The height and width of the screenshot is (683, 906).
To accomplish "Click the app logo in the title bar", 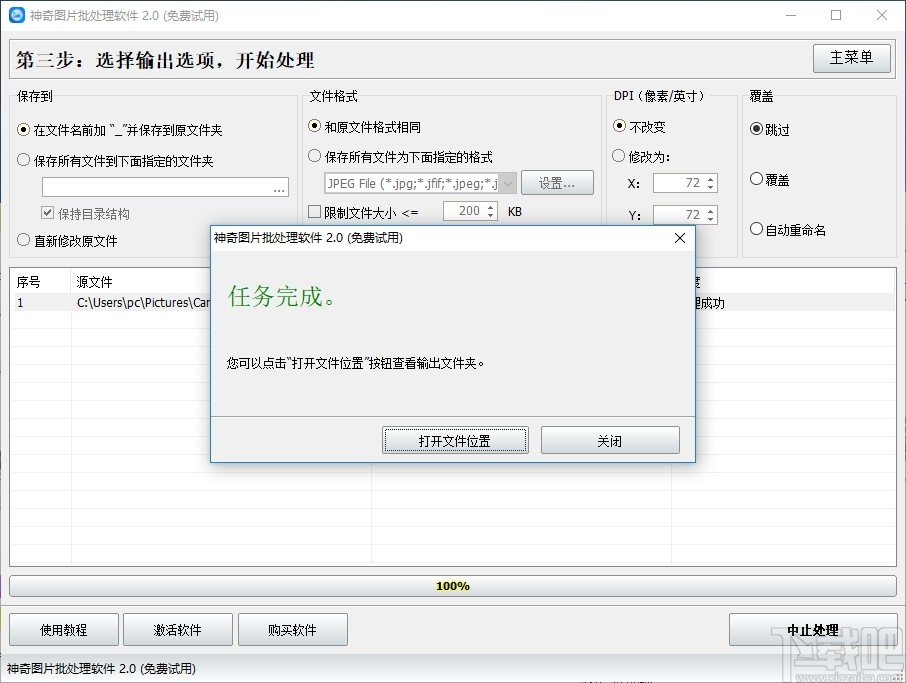I will (x=14, y=14).
